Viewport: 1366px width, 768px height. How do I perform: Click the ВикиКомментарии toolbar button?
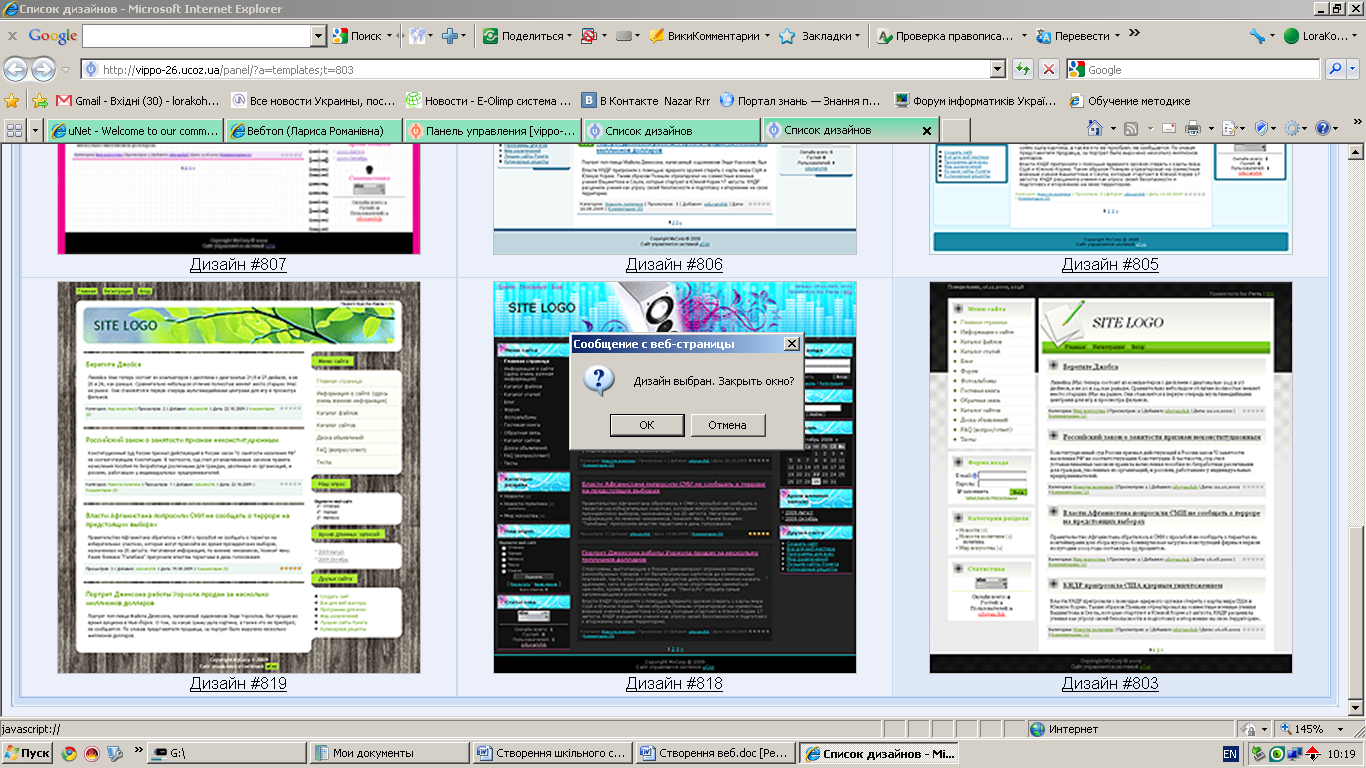pos(708,36)
